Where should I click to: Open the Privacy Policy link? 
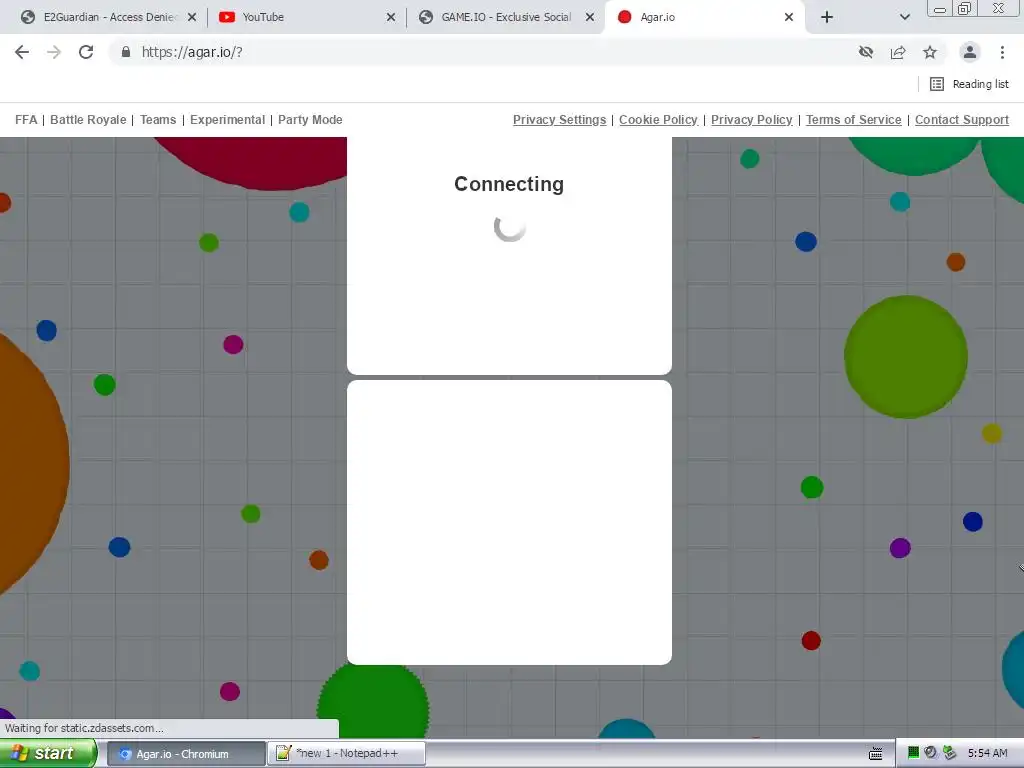[752, 120]
